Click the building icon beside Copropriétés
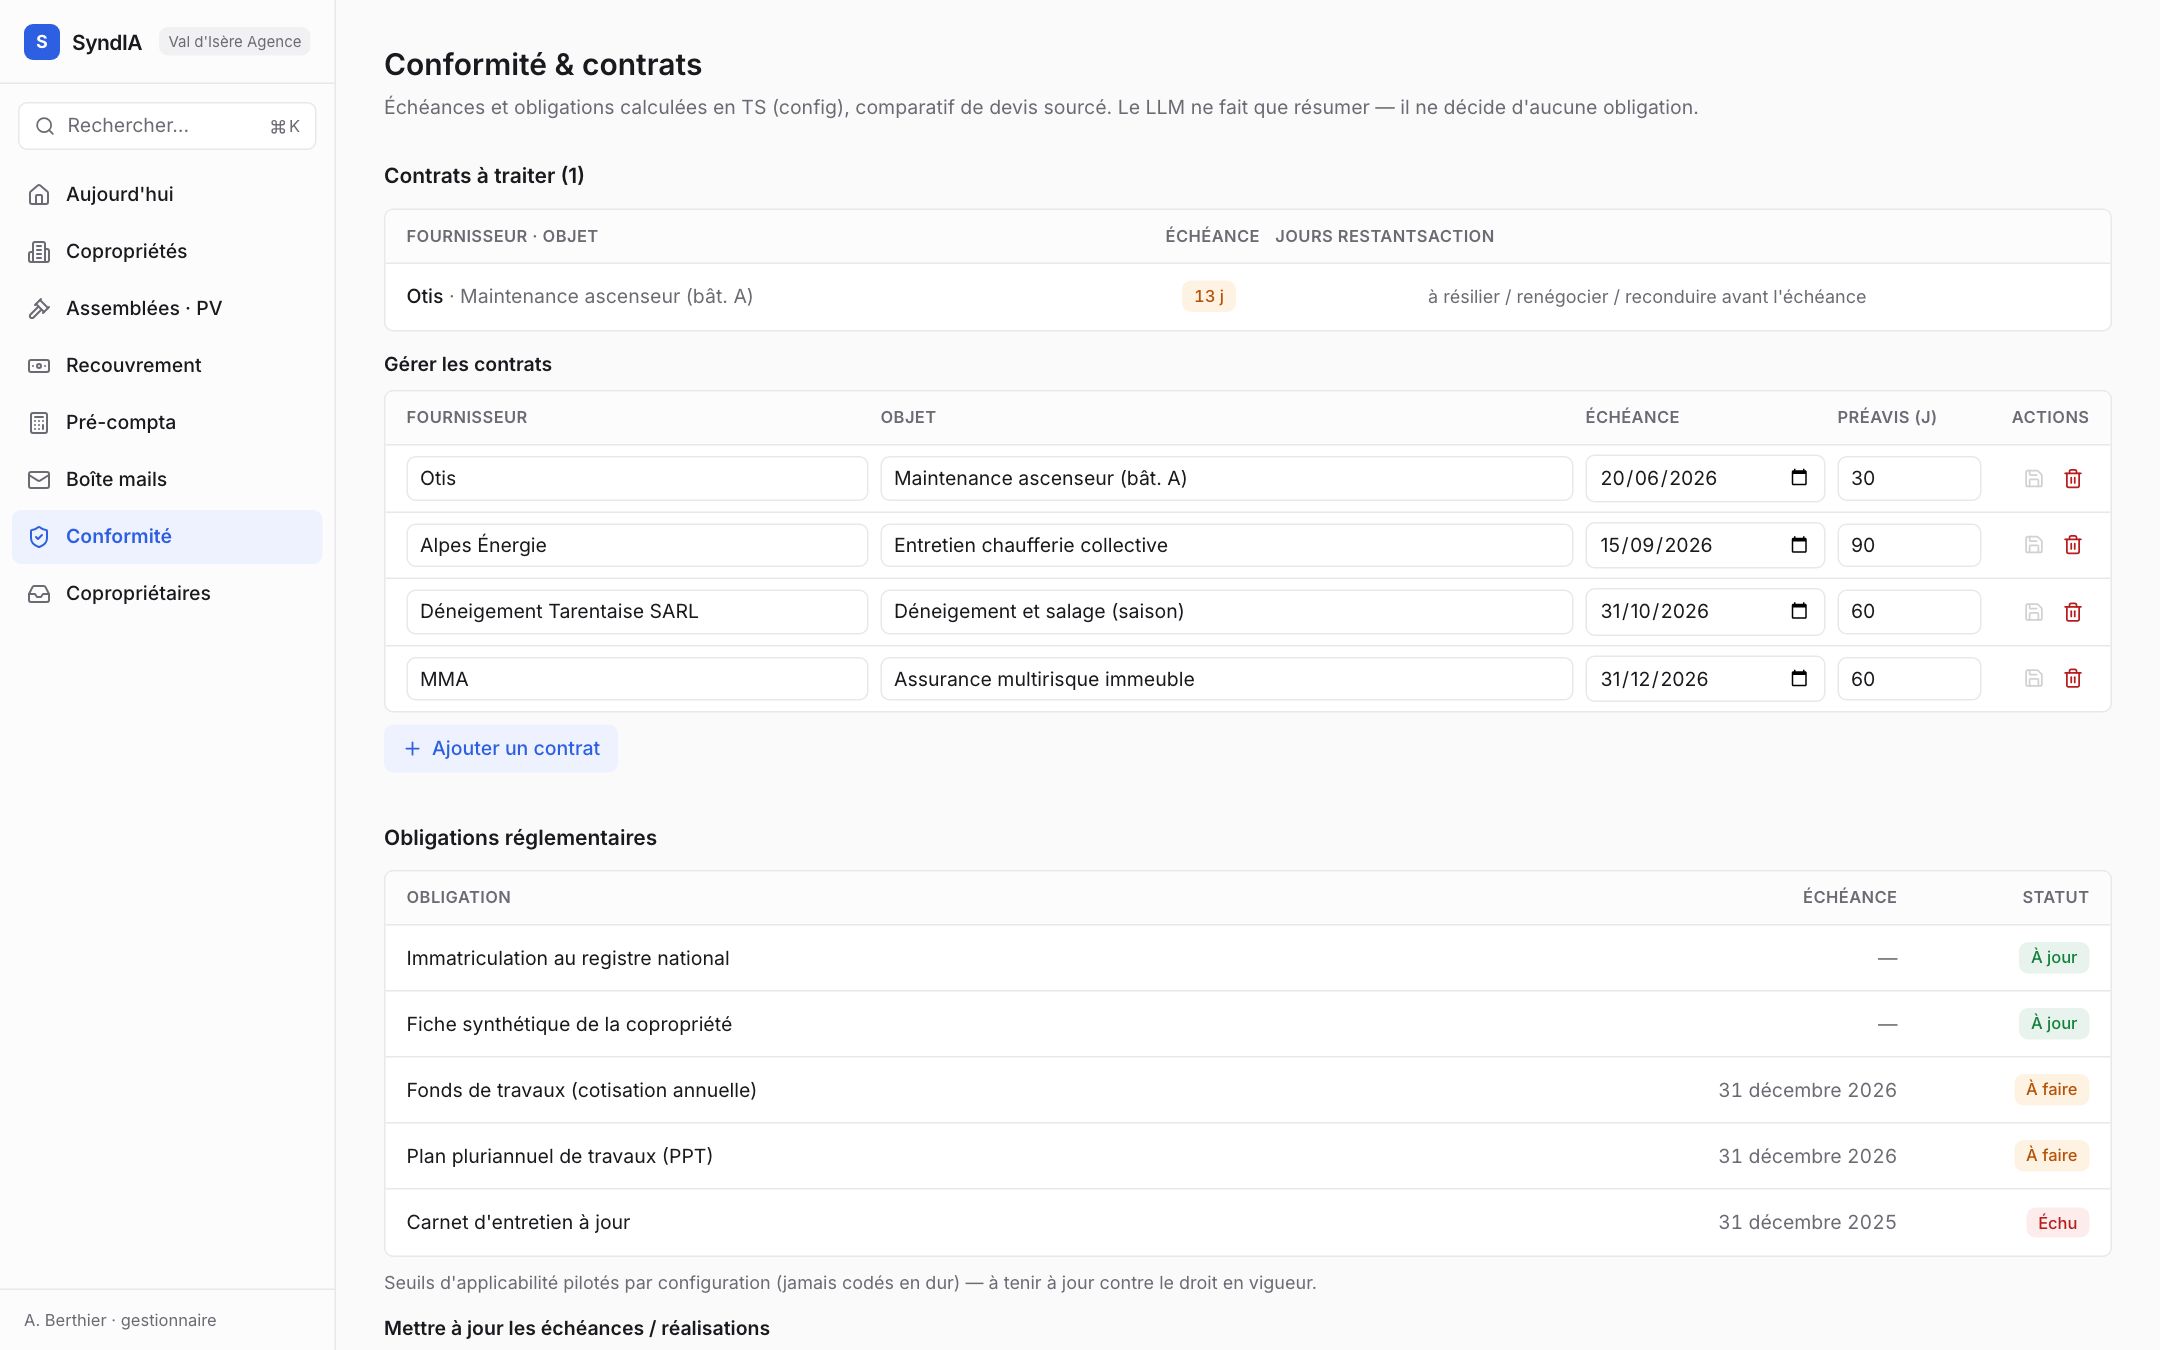Screen dimensions: 2160x1350 [39, 251]
